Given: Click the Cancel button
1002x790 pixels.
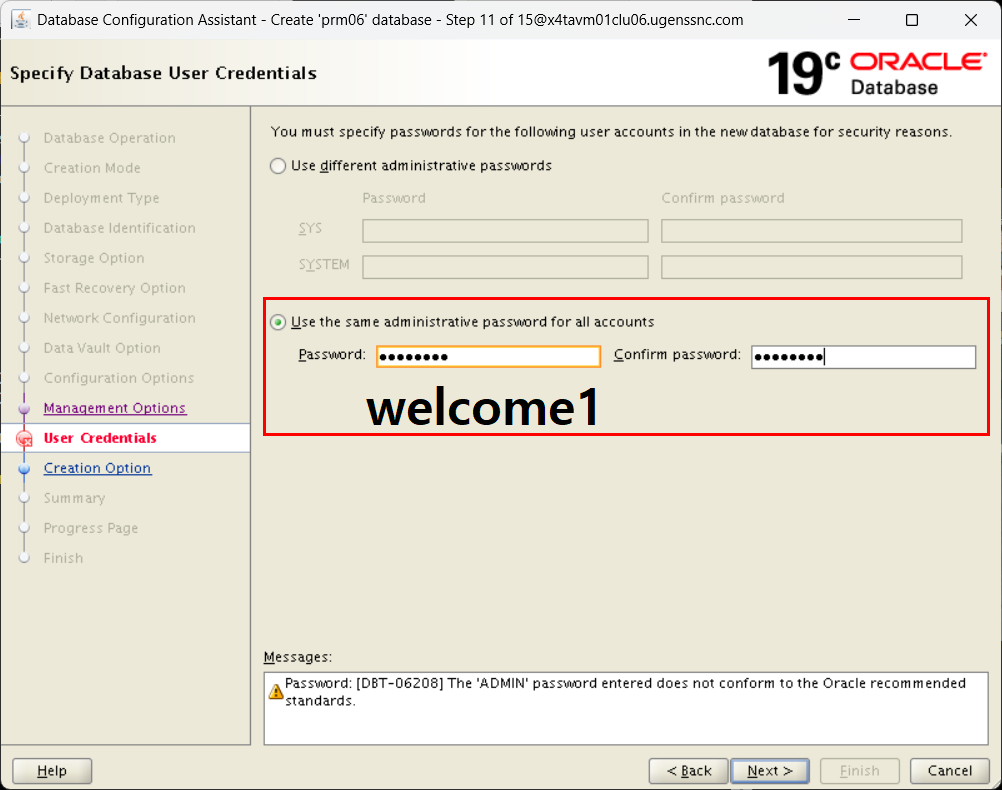Looking at the screenshot, I should [950, 771].
